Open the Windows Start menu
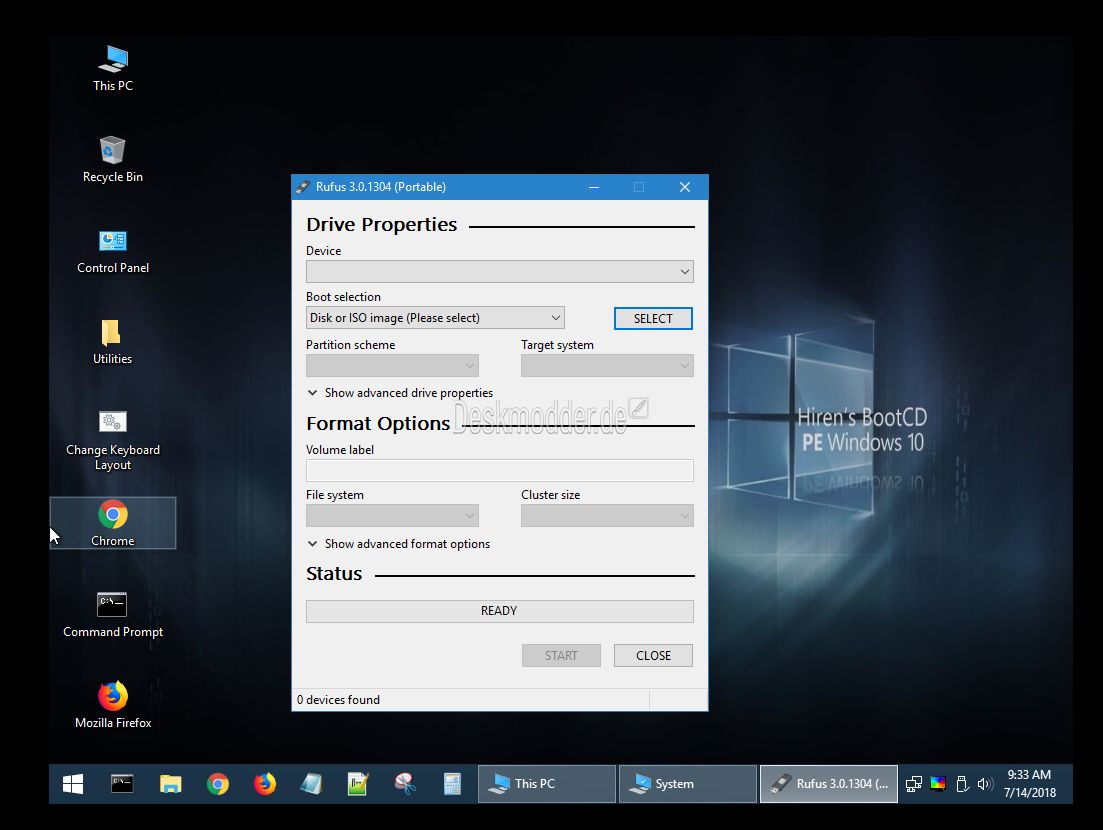The image size is (1103, 830). click(x=73, y=784)
